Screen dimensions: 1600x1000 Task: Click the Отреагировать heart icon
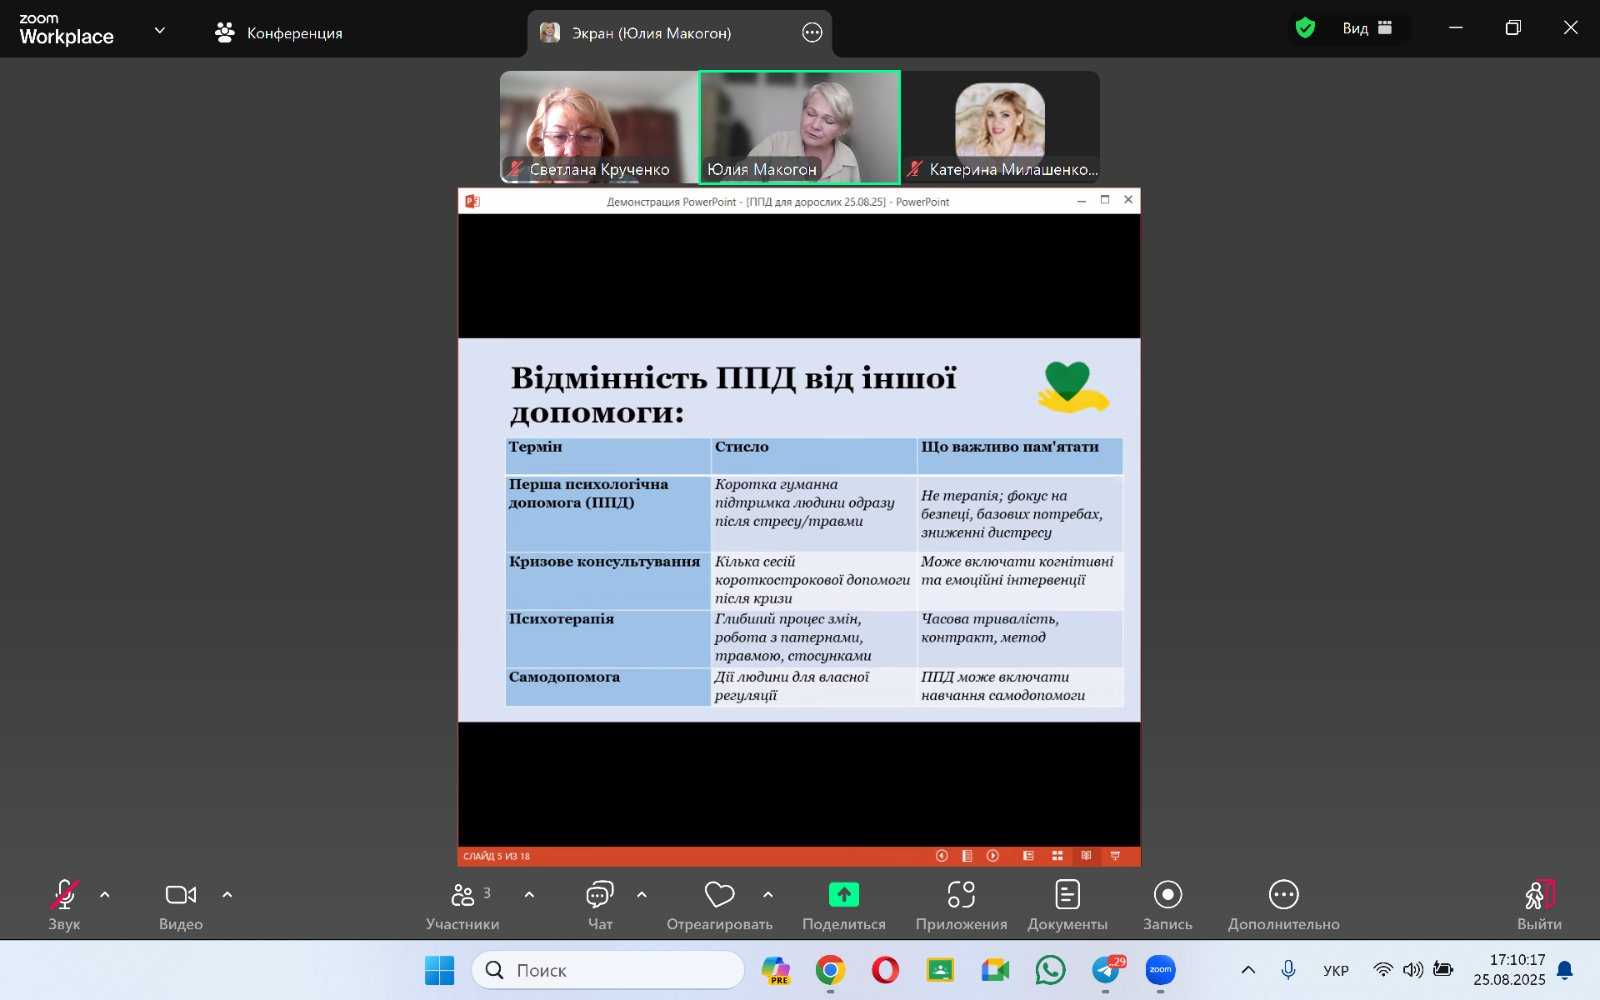pos(719,896)
